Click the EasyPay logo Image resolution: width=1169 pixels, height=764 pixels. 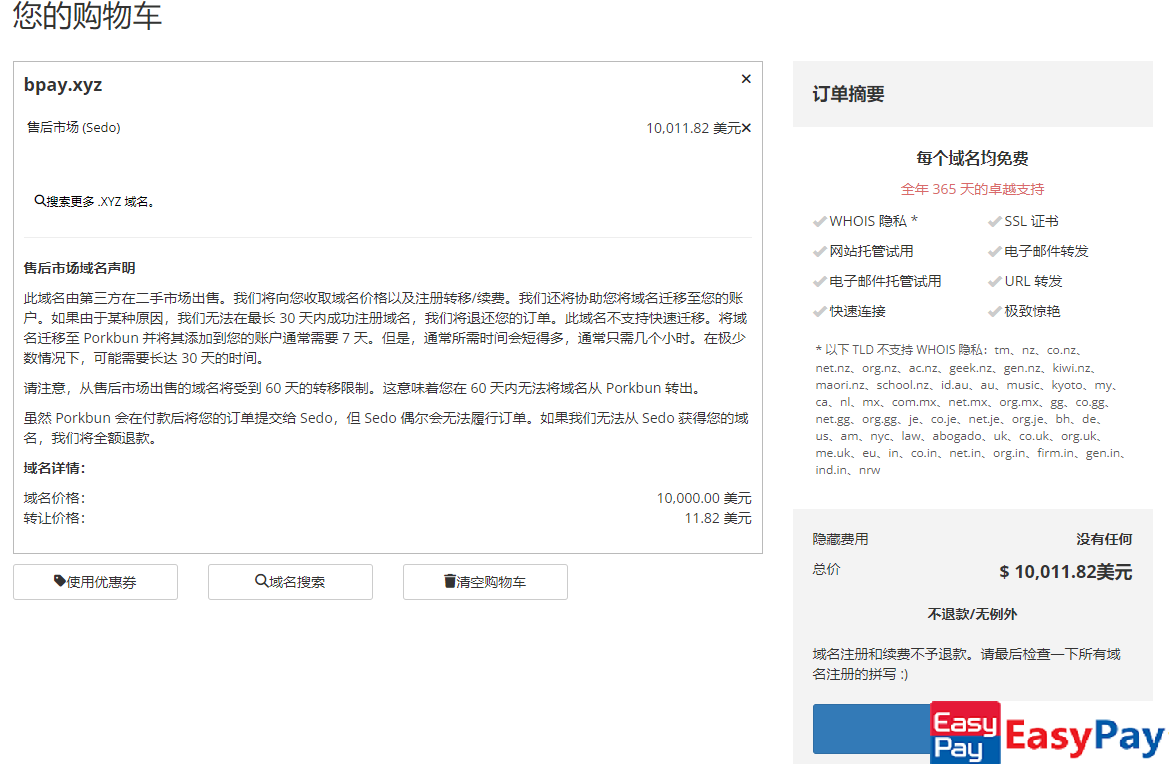(x=1047, y=733)
